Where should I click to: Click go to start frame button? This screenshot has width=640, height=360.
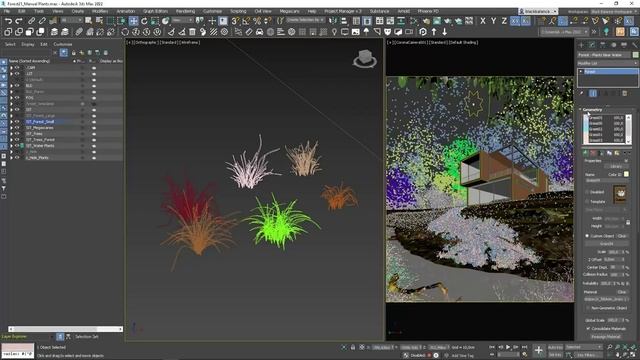pos(492,347)
